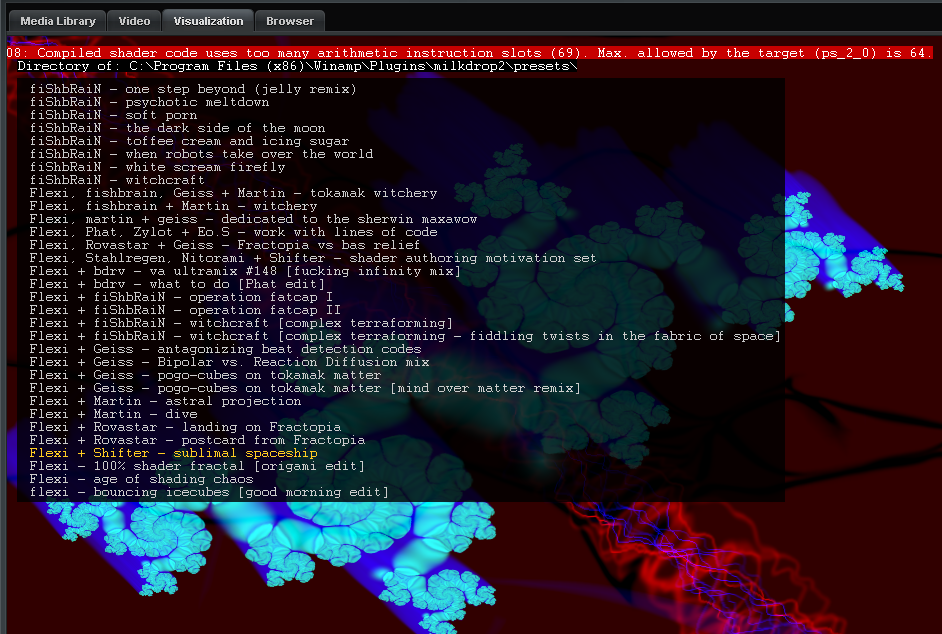Select 'witchcraft [complex terraforming]' preset
Viewport: 942px width, 634px height.
pos(241,323)
